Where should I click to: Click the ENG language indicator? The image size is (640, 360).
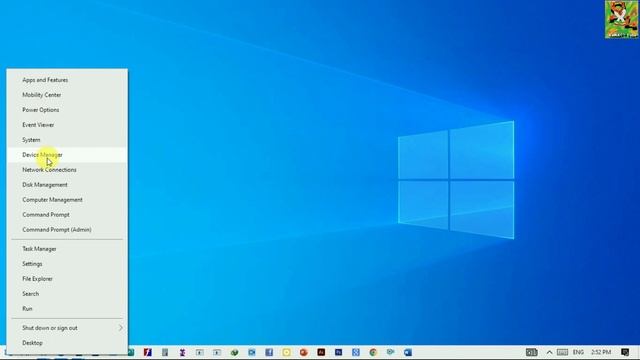pyautogui.click(x=578, y=352)
